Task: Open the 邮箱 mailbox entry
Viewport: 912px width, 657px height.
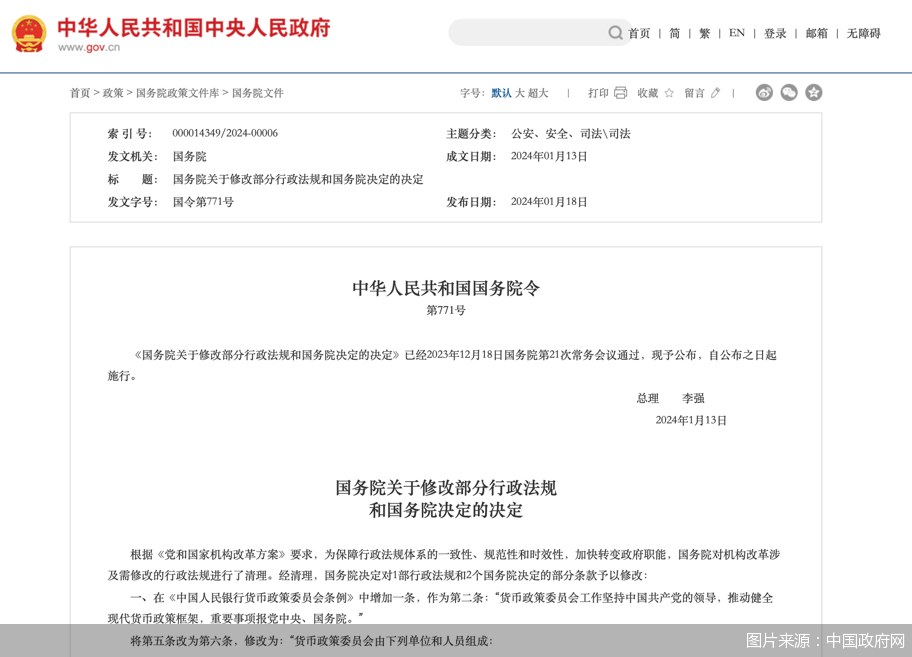Action: pyautogui.click(x=812, y=33)
